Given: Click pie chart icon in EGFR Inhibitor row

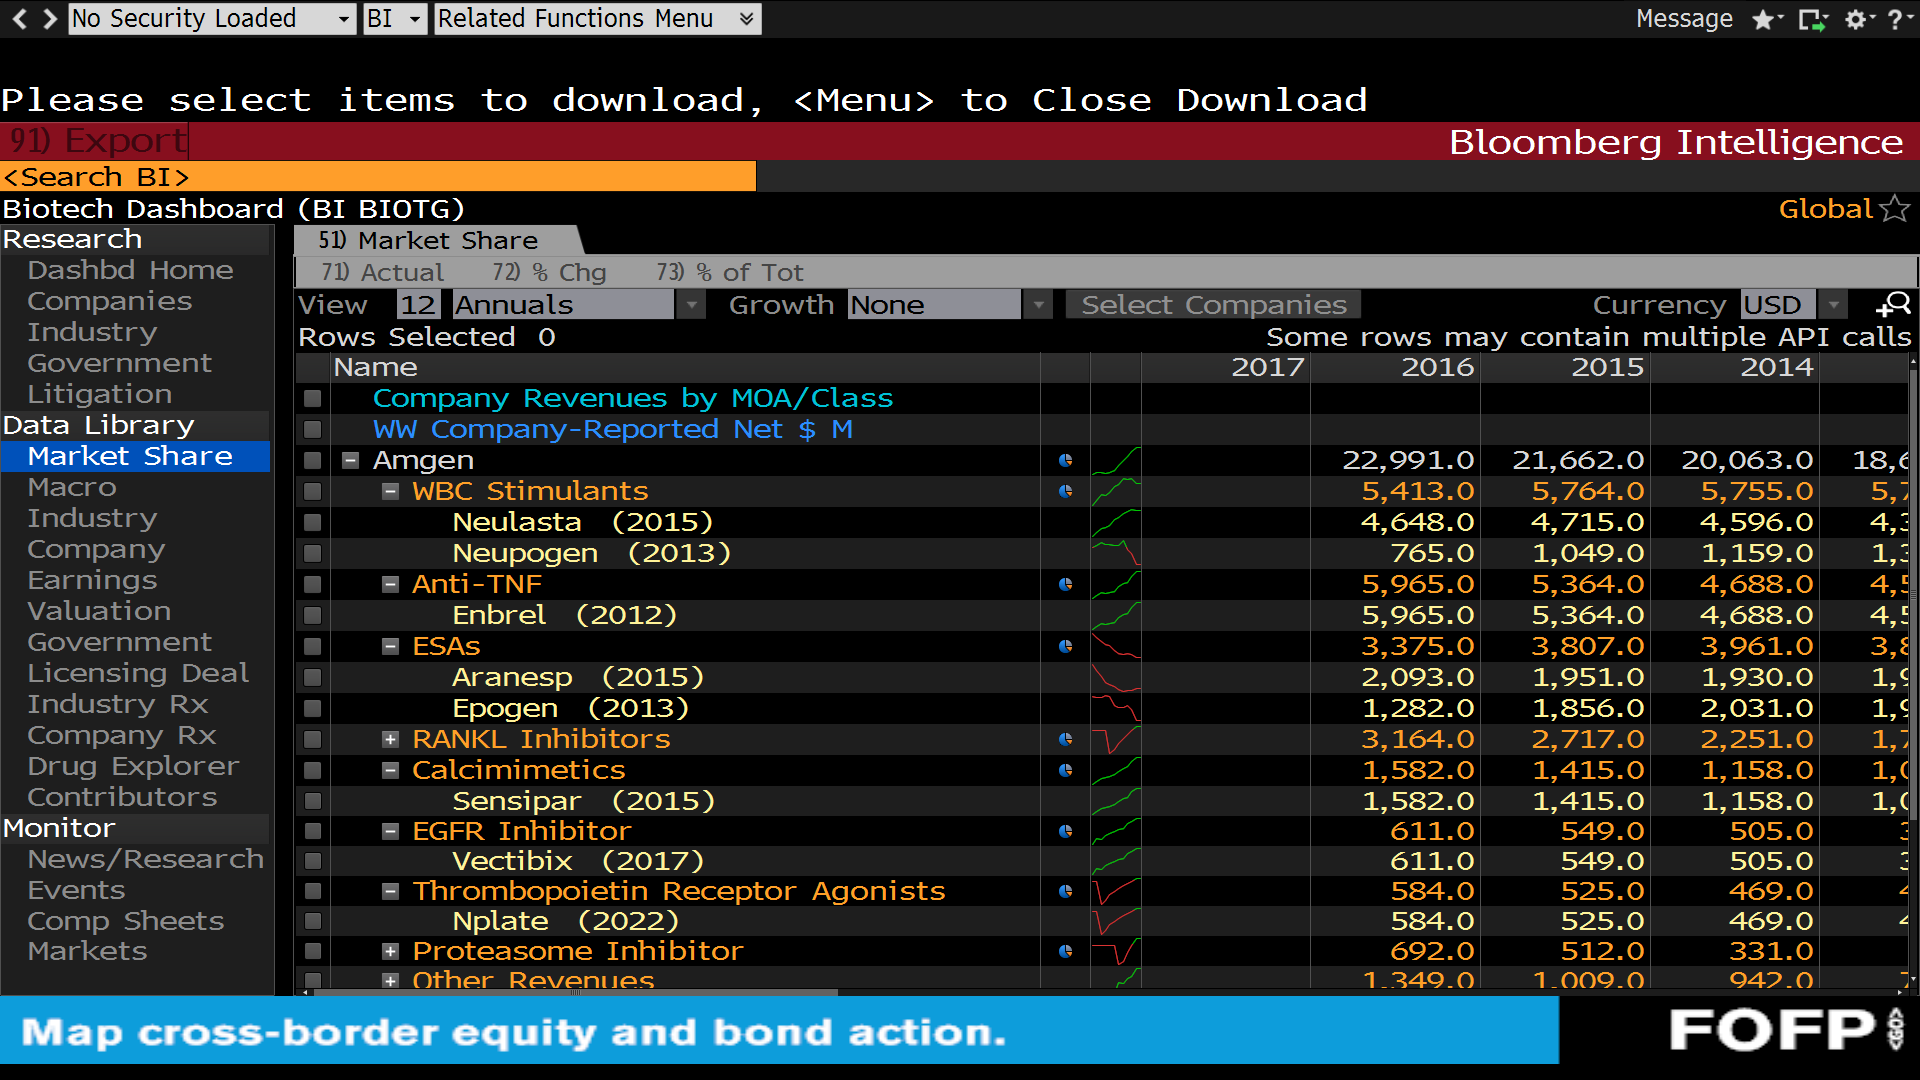Looking at the screenshot, I should point(1065,831).
